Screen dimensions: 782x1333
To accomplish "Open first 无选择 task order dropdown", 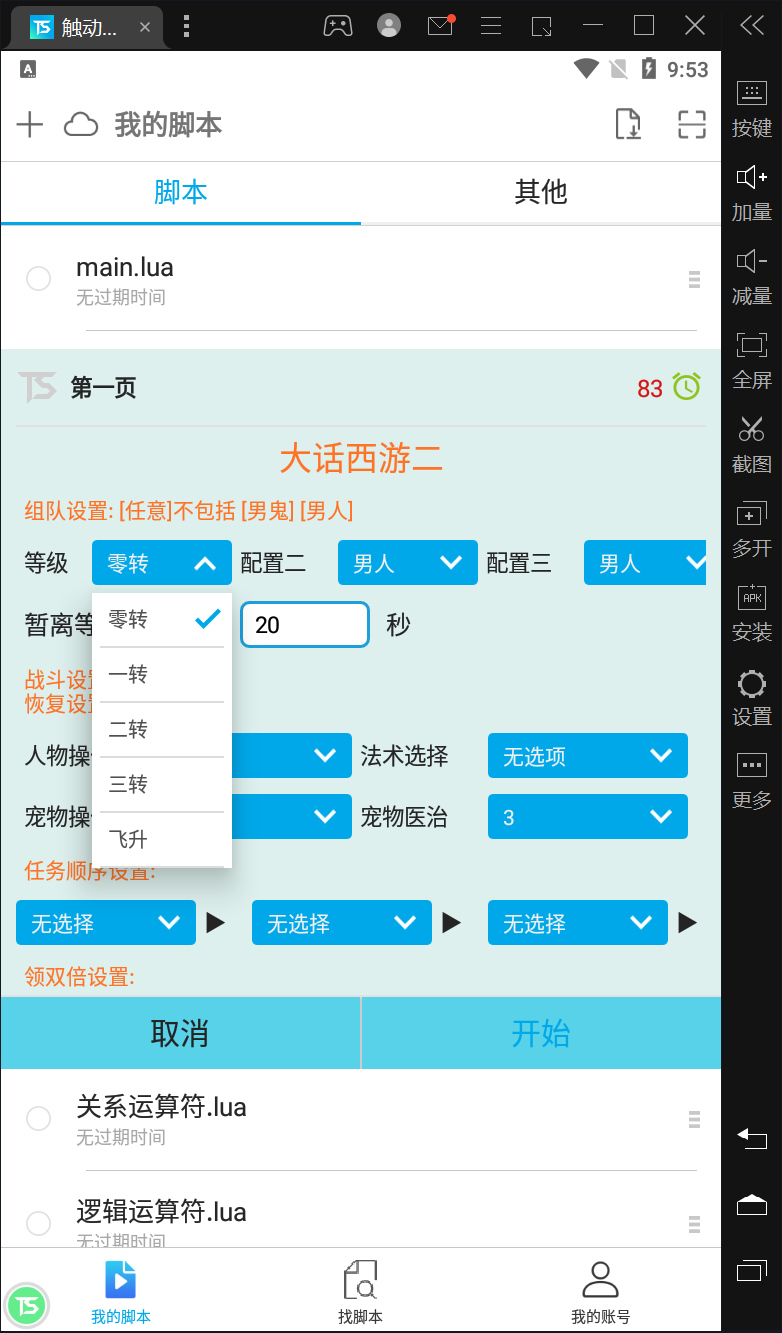I will pos(106,923).
